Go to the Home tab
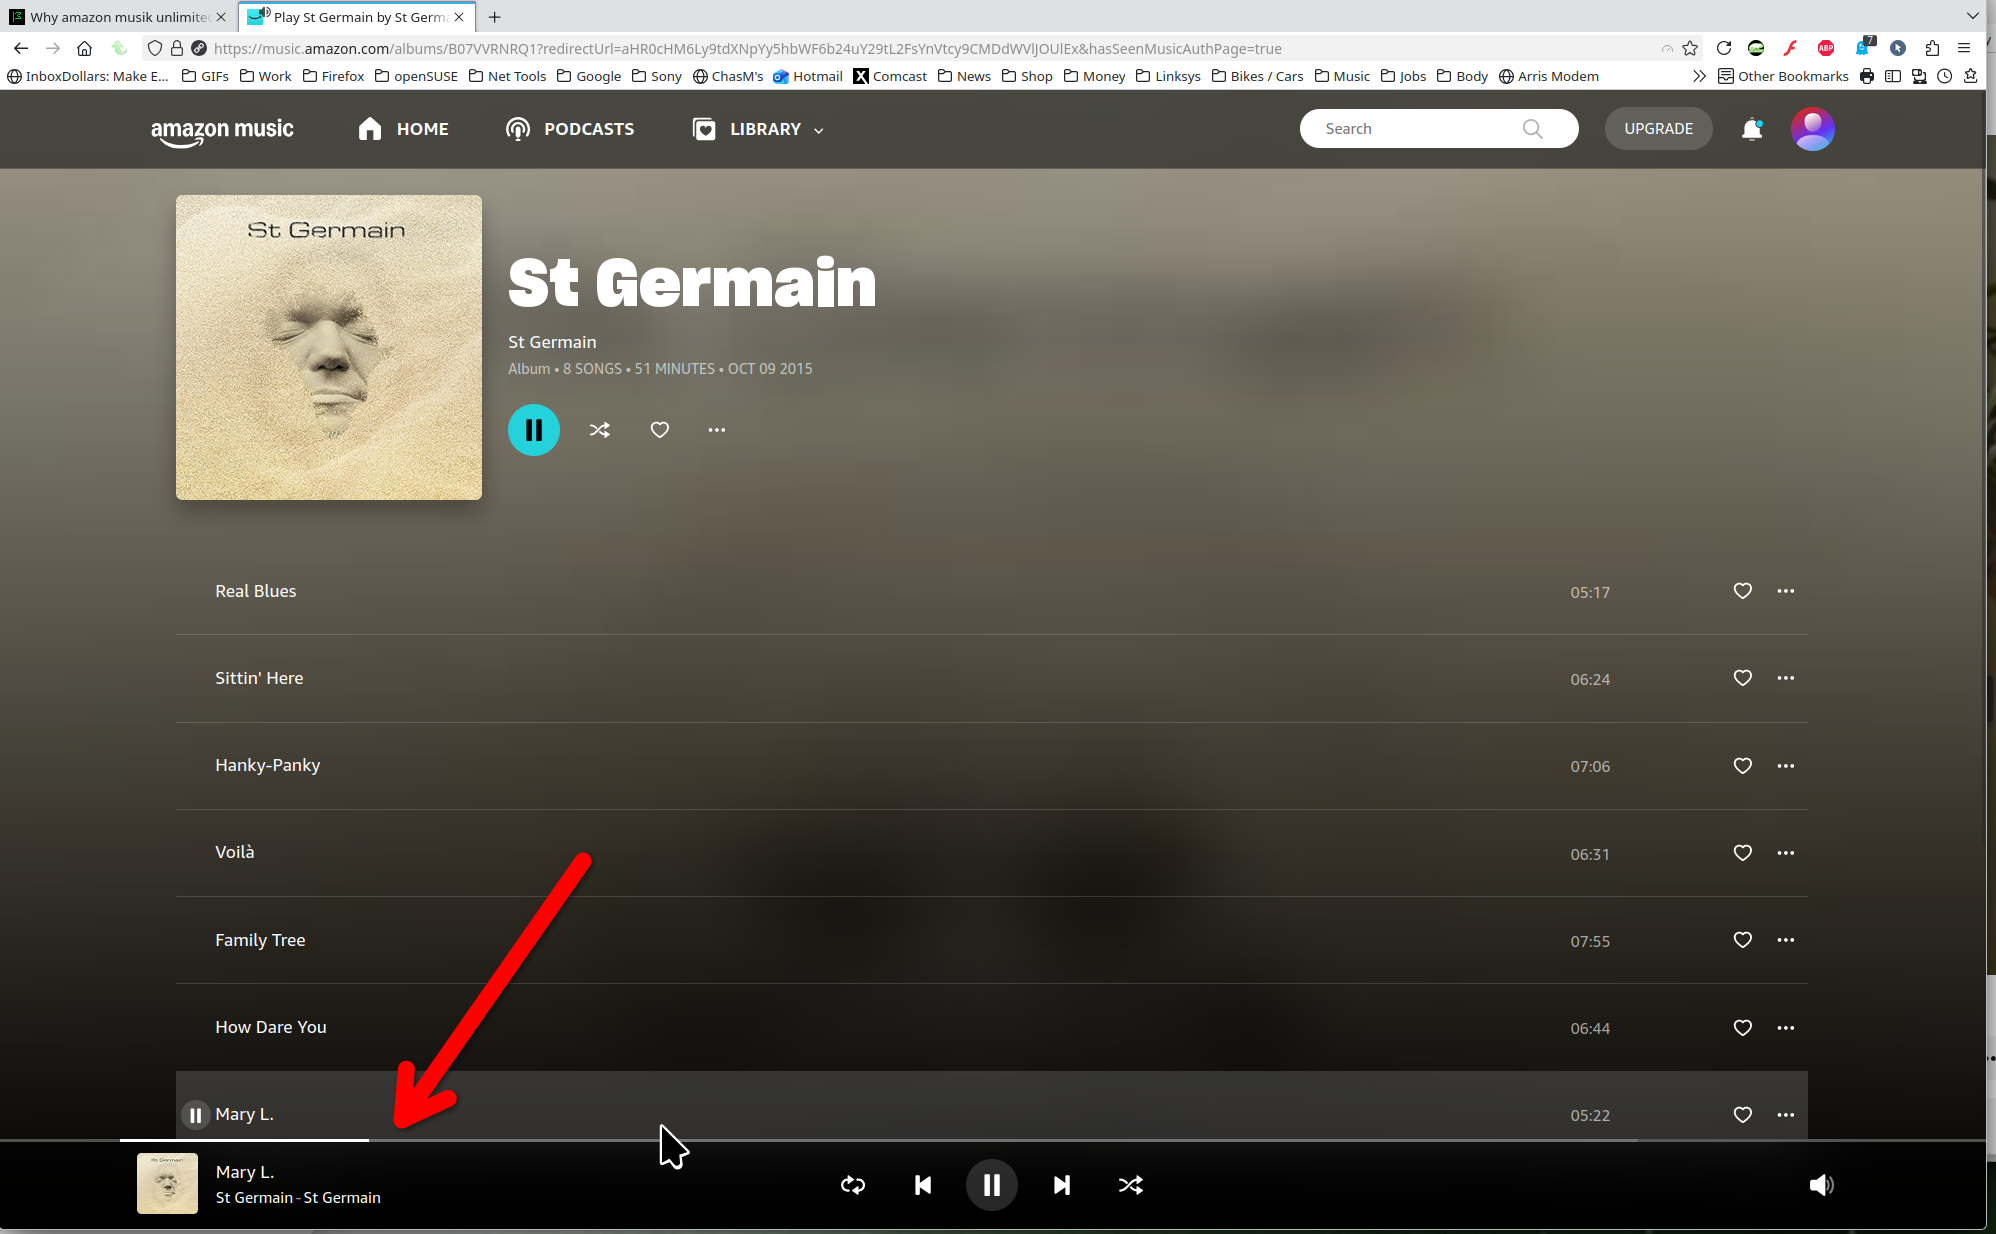1996x1234 pixels. coord(404,129)
